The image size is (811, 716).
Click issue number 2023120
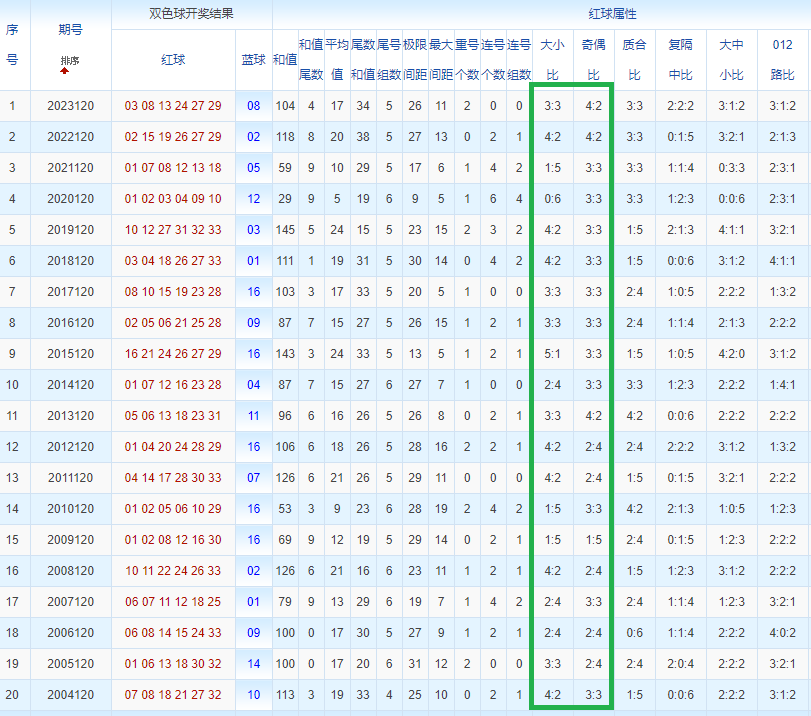click(x=71, y=106)
